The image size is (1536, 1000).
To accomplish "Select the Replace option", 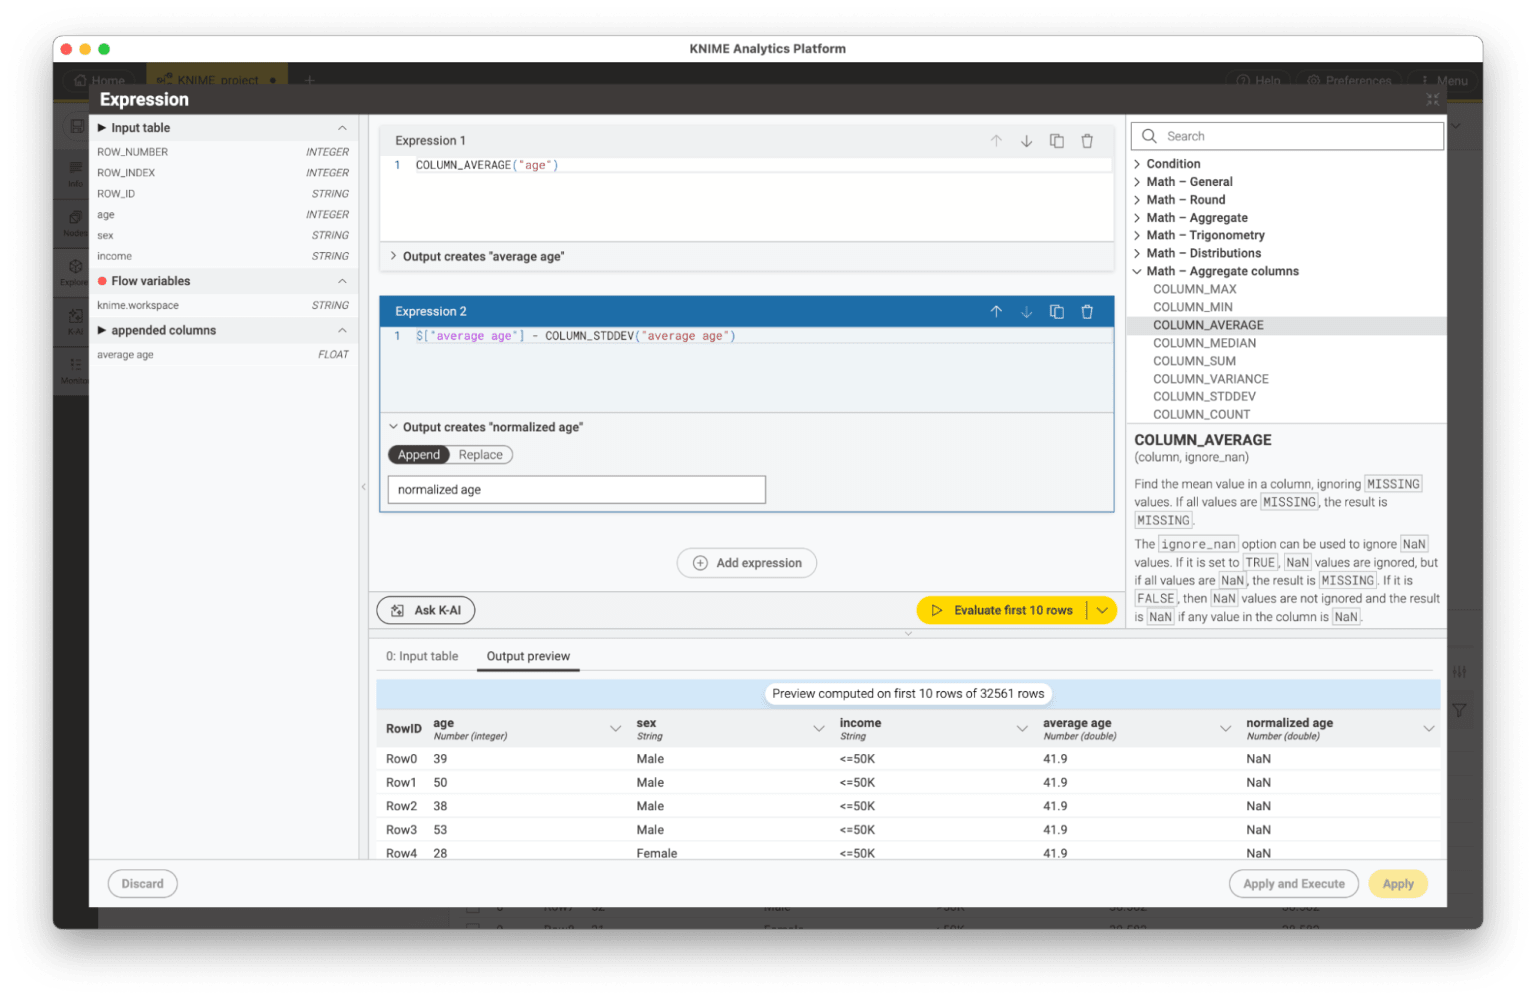I will pos(481,455).
